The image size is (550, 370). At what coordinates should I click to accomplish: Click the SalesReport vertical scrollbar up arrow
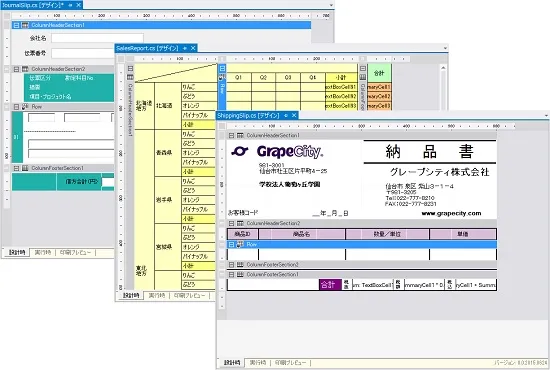coord(443,68)
